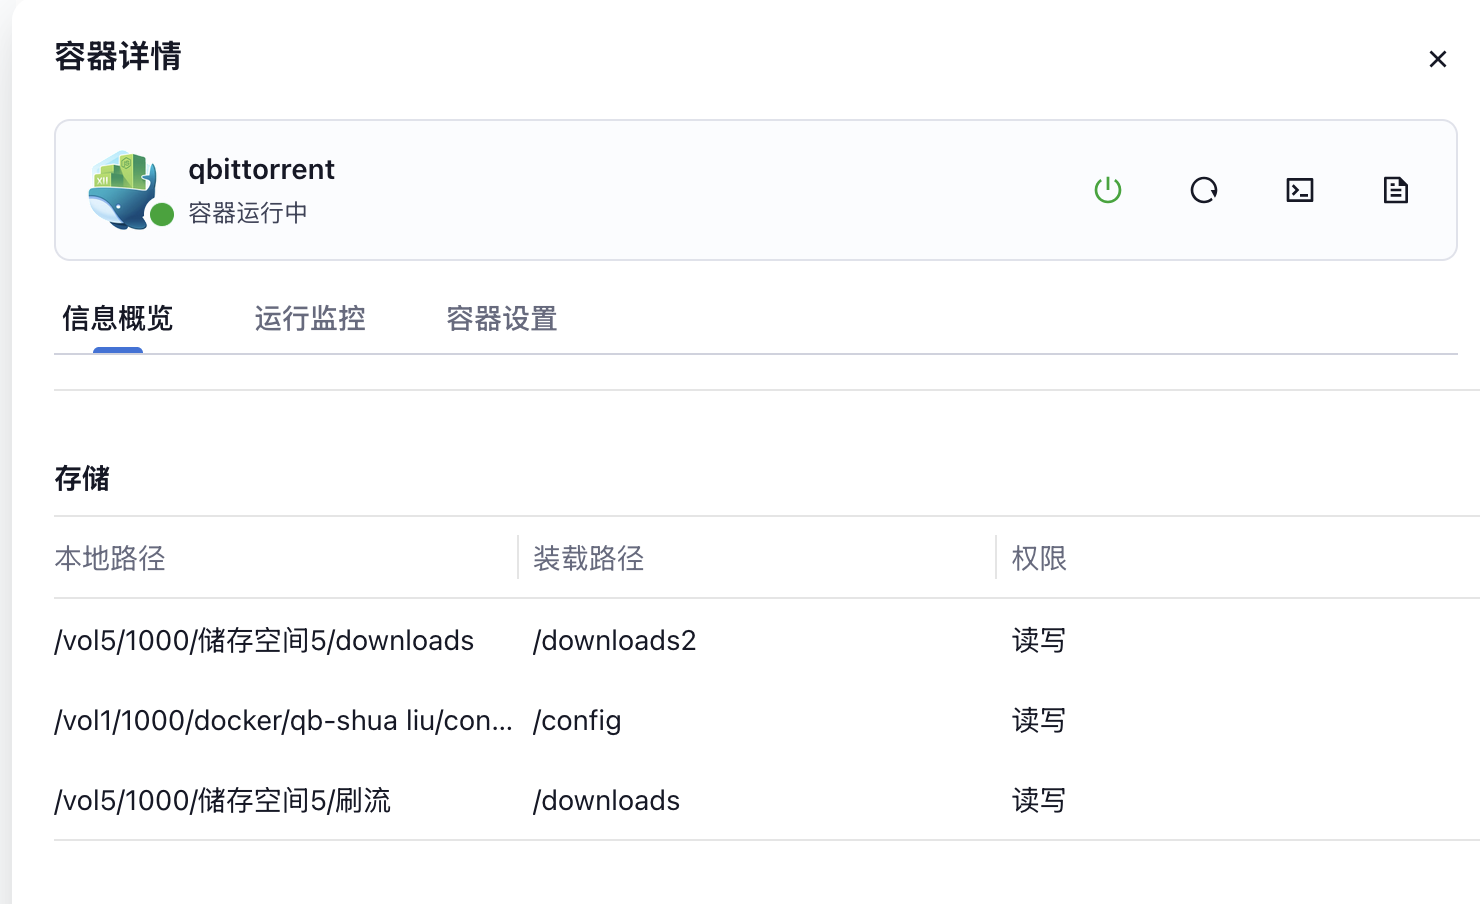Click the qbittorrent whale container logo

[122, 190]
